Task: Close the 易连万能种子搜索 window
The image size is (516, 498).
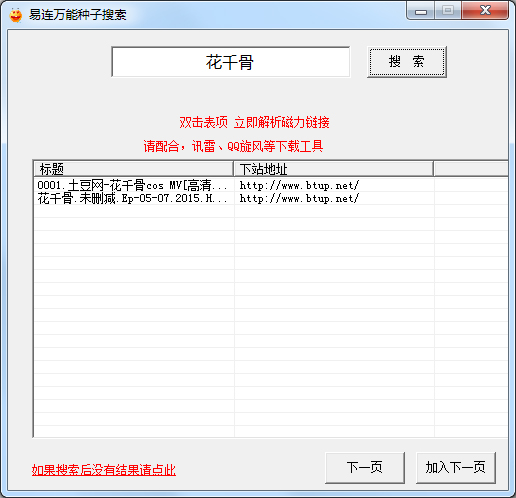Action: (x=485, y=11)
